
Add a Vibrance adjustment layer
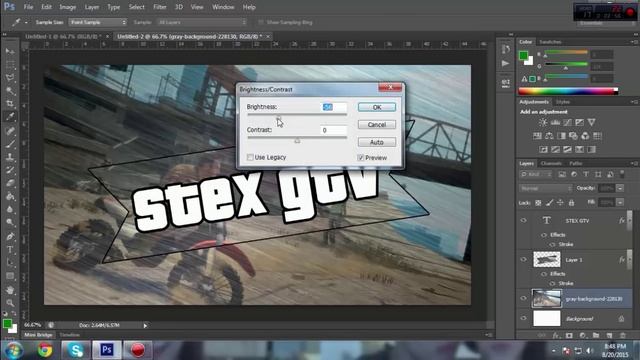tap(591, 122)
